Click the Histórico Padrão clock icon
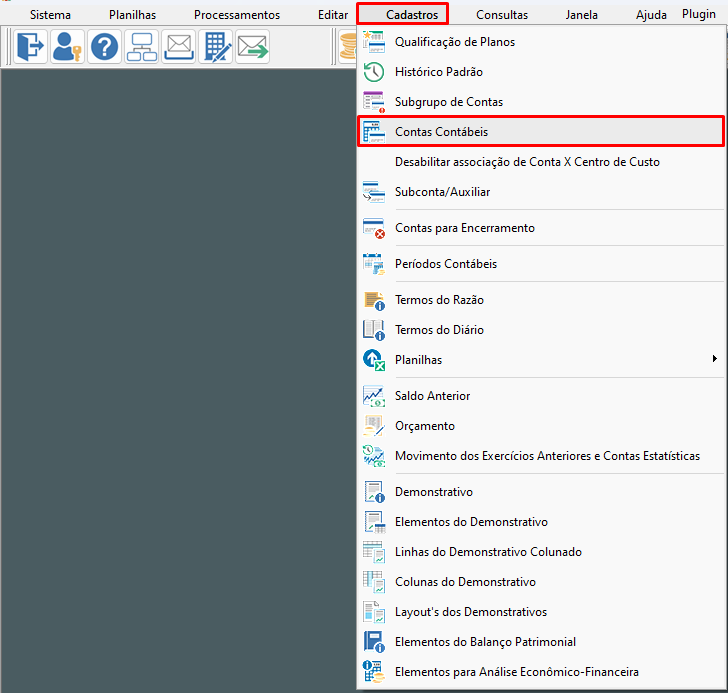This screenshot has width=728, height=693. 374,72
